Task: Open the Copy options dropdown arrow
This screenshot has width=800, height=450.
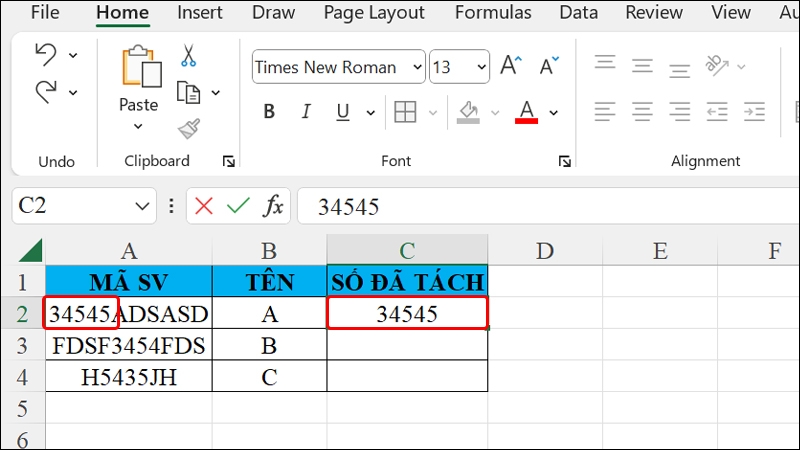Action: click(216, 93)
